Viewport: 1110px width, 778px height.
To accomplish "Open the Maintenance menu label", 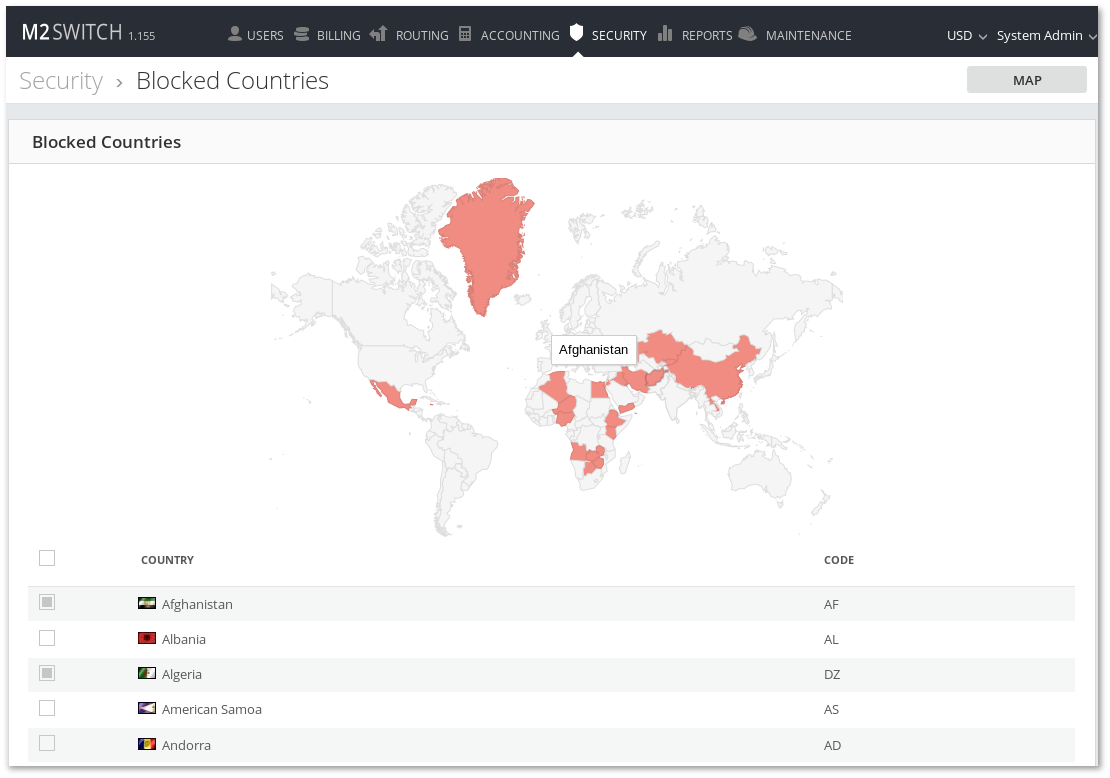I will point(808,35).
